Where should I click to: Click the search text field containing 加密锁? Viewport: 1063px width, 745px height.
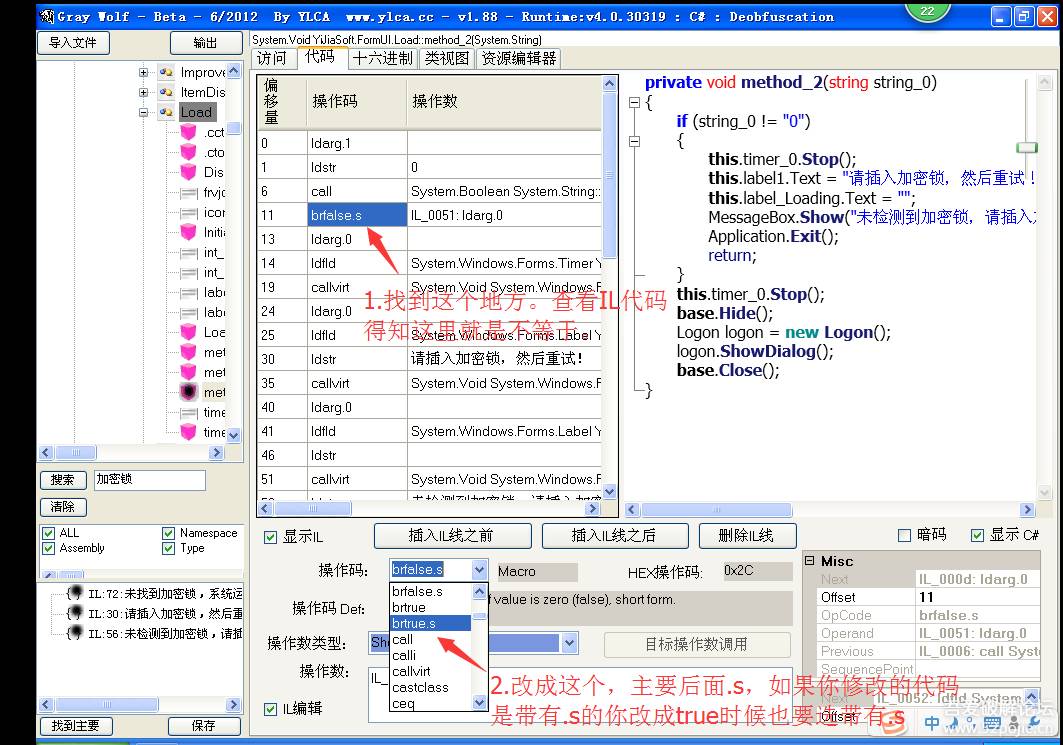pos(149,480)
